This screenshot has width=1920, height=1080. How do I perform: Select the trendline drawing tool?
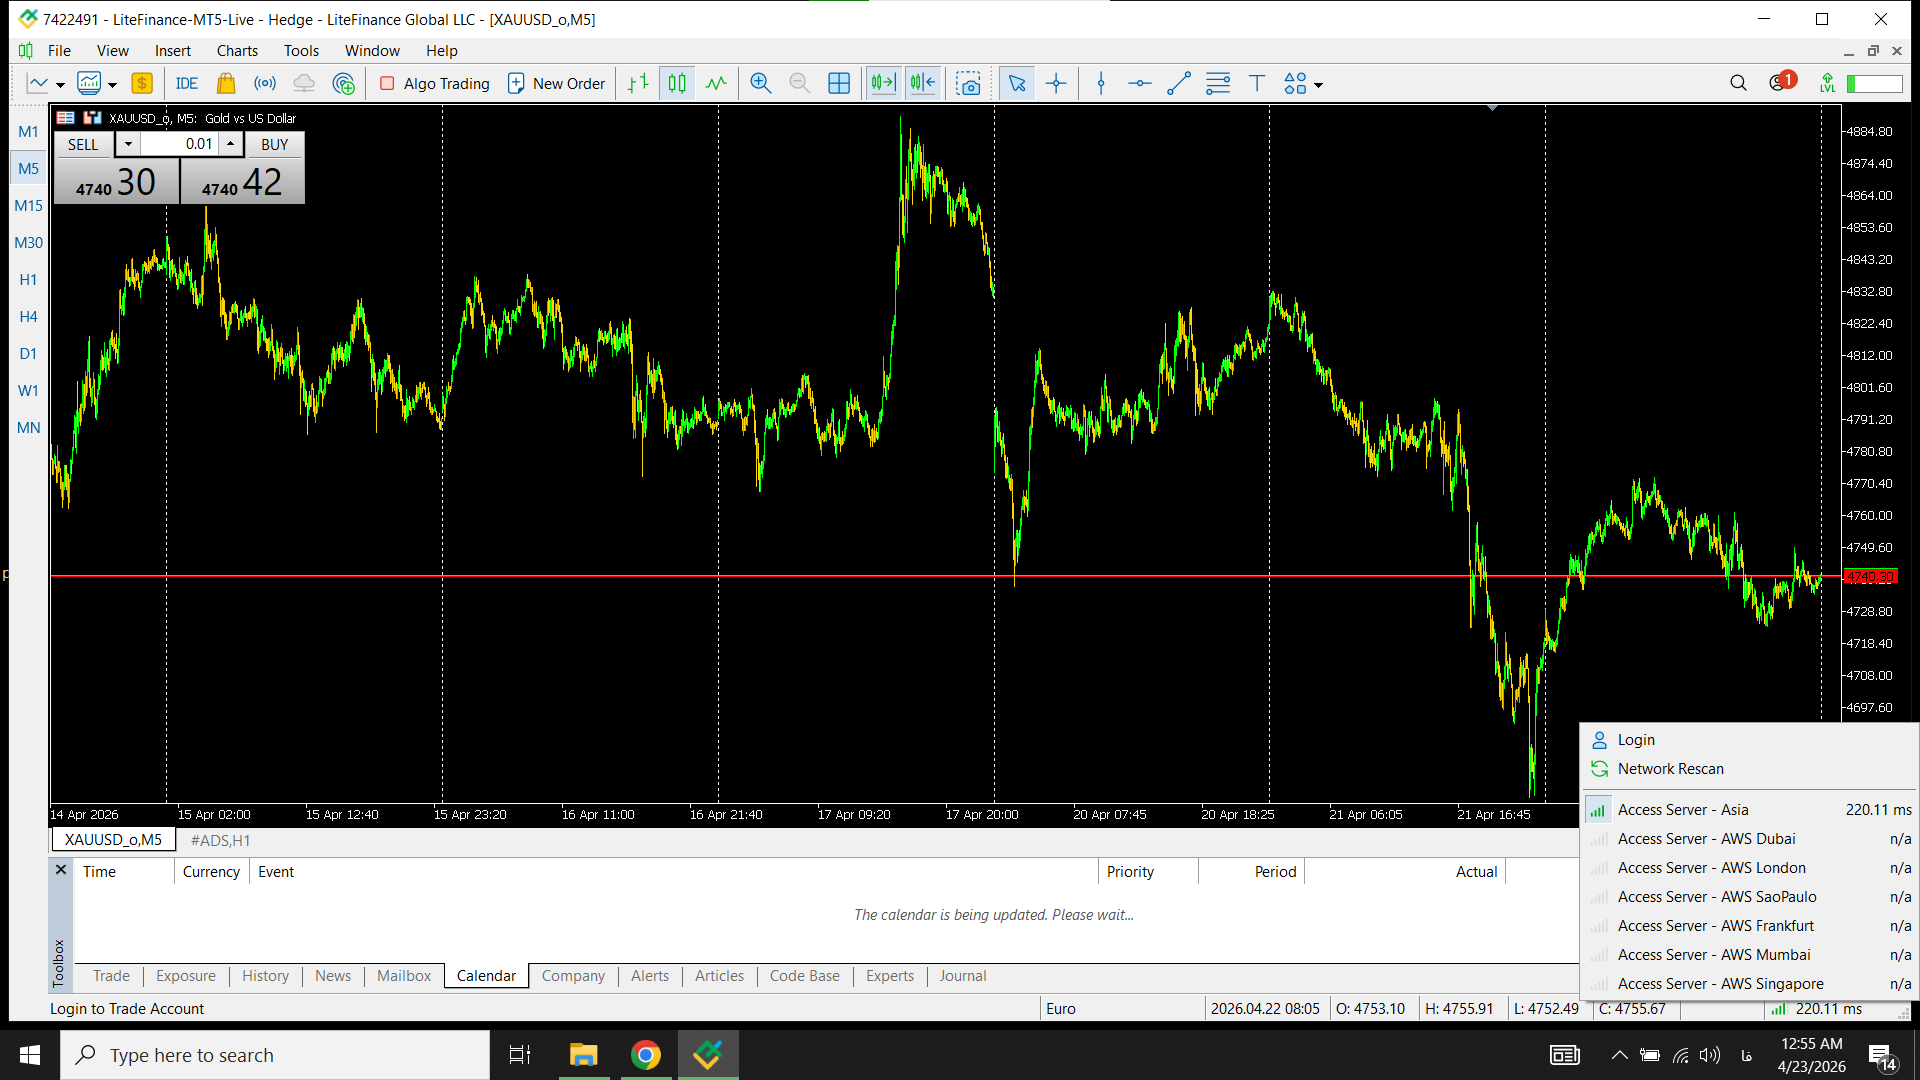(1178, 84)
